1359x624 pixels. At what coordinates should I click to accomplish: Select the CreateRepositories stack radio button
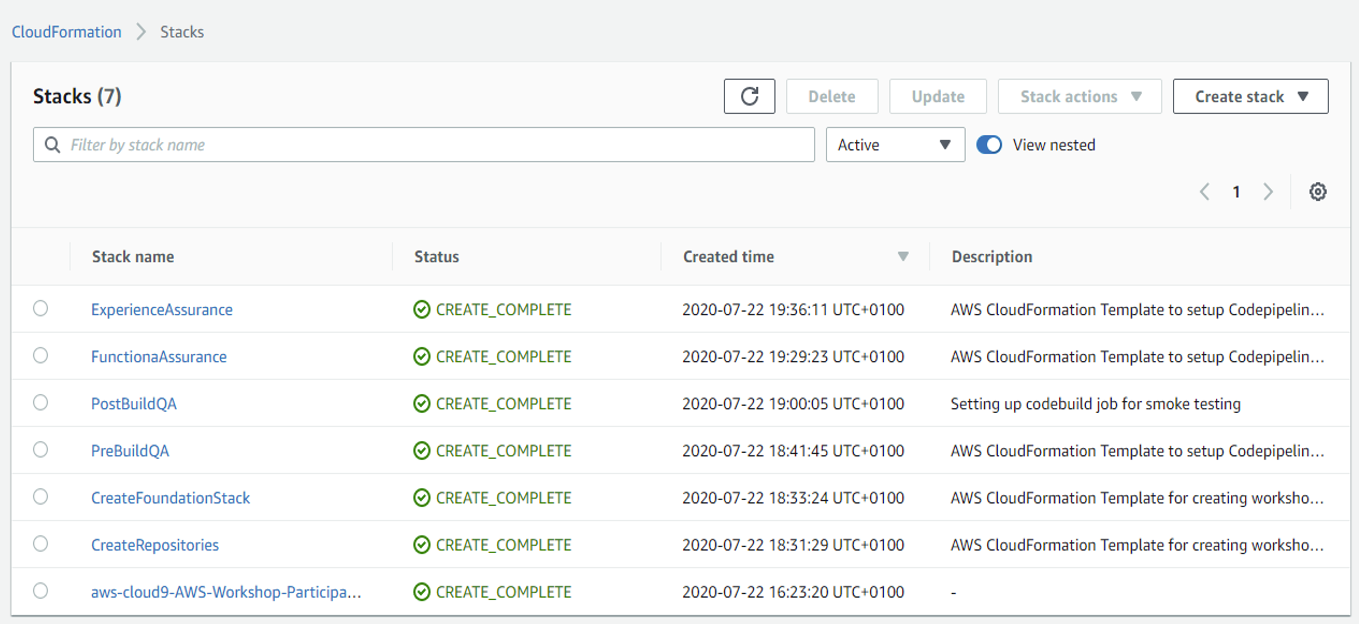[40, 544]
